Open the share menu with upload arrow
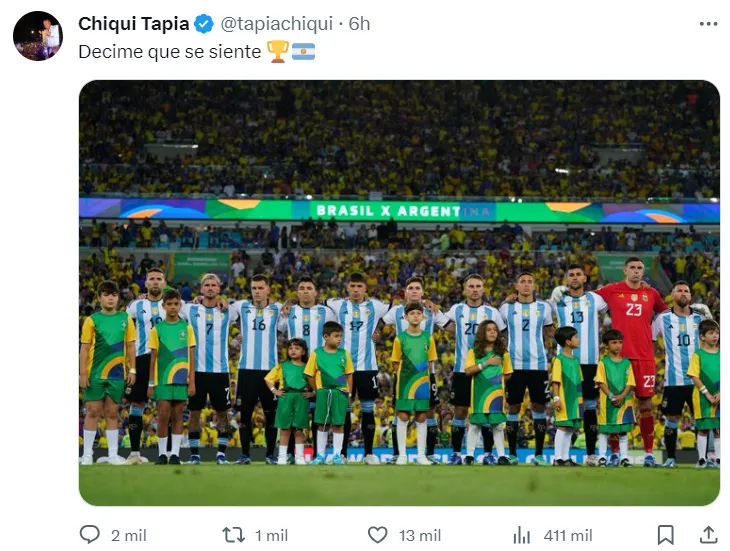730x551 pixels. (x=708, y=535)
